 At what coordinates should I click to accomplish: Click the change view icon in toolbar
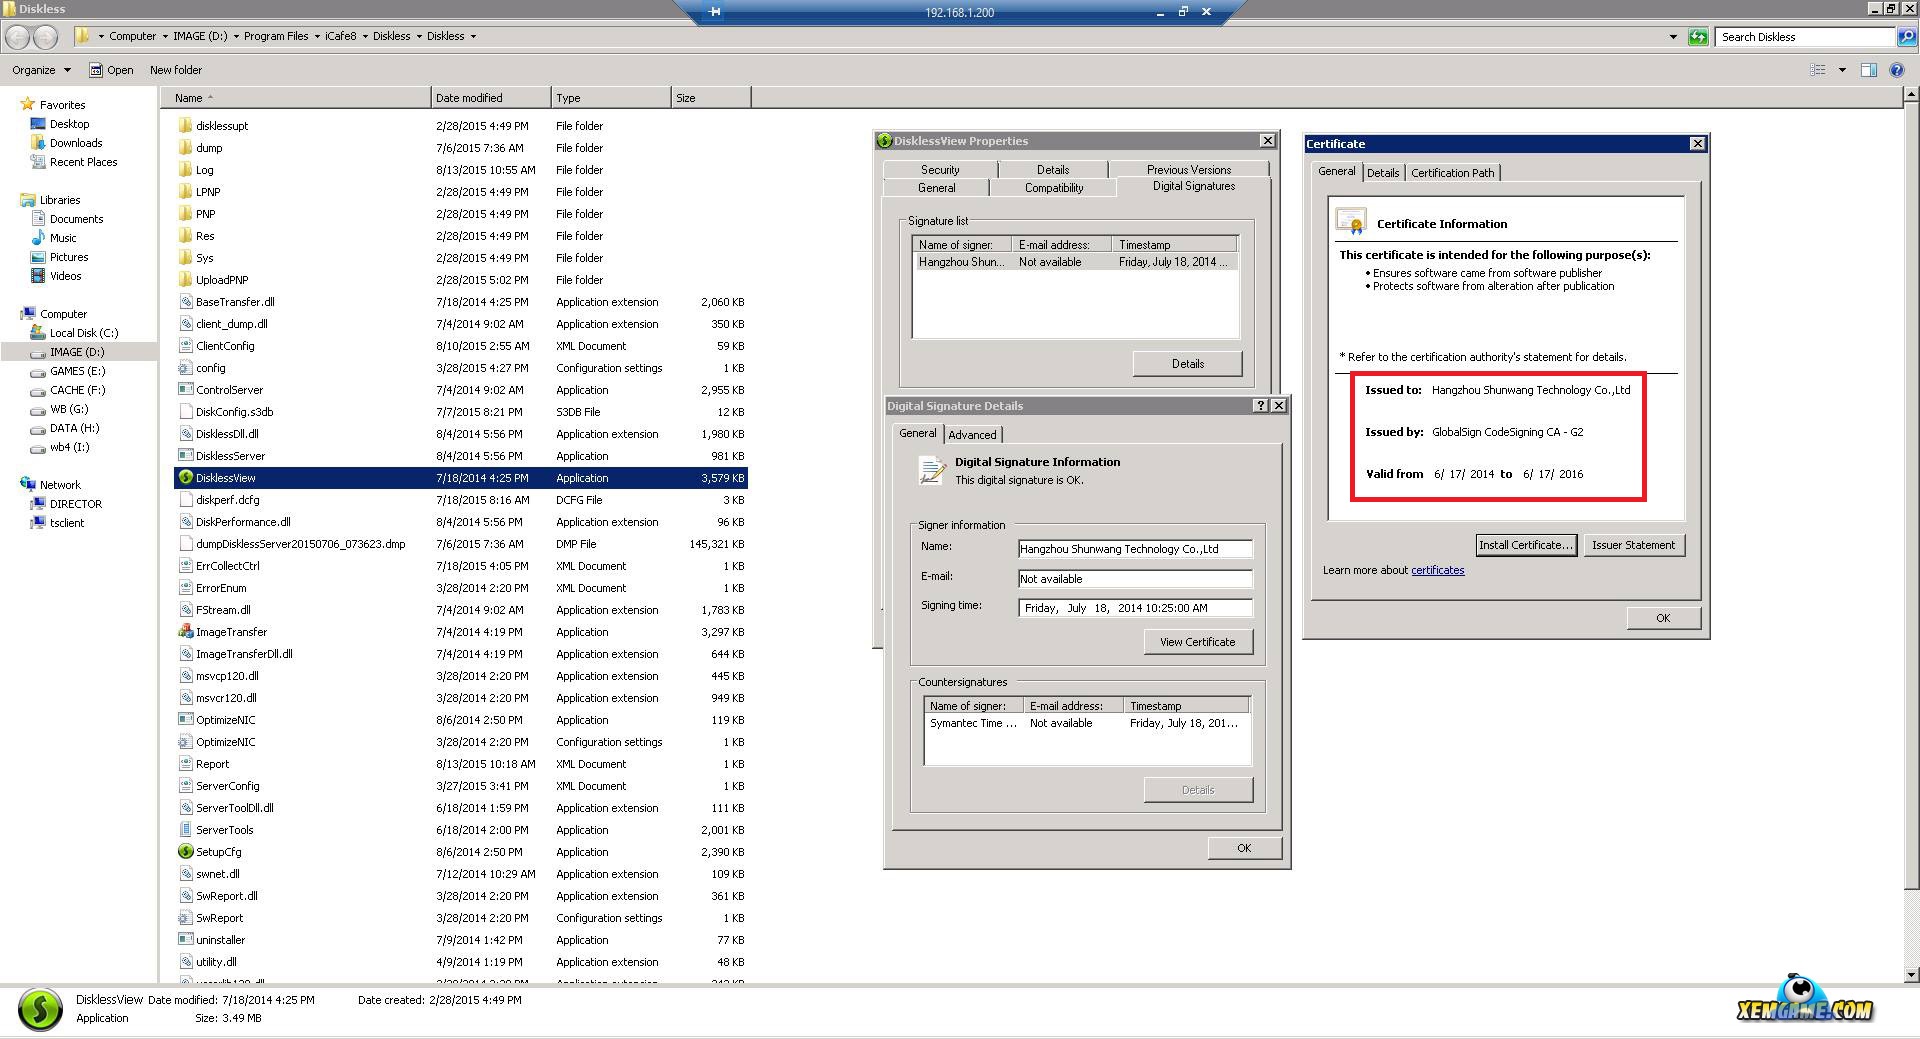pos(1818,70)
